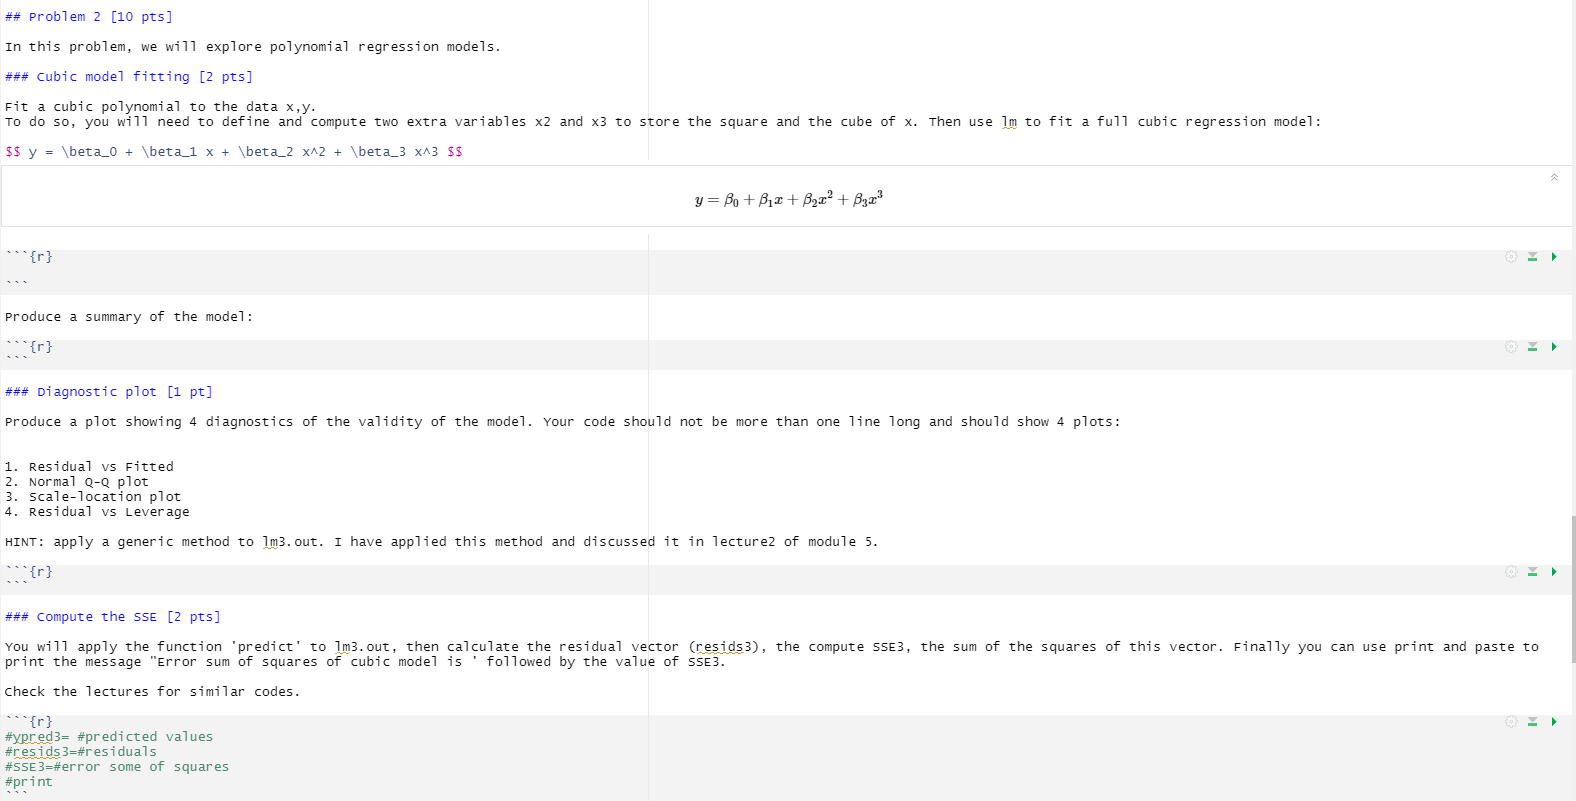The height and width of the screenshot is (801, 1576).
Task: Run the SSE computation code chunk
Action: point(1553,721)
